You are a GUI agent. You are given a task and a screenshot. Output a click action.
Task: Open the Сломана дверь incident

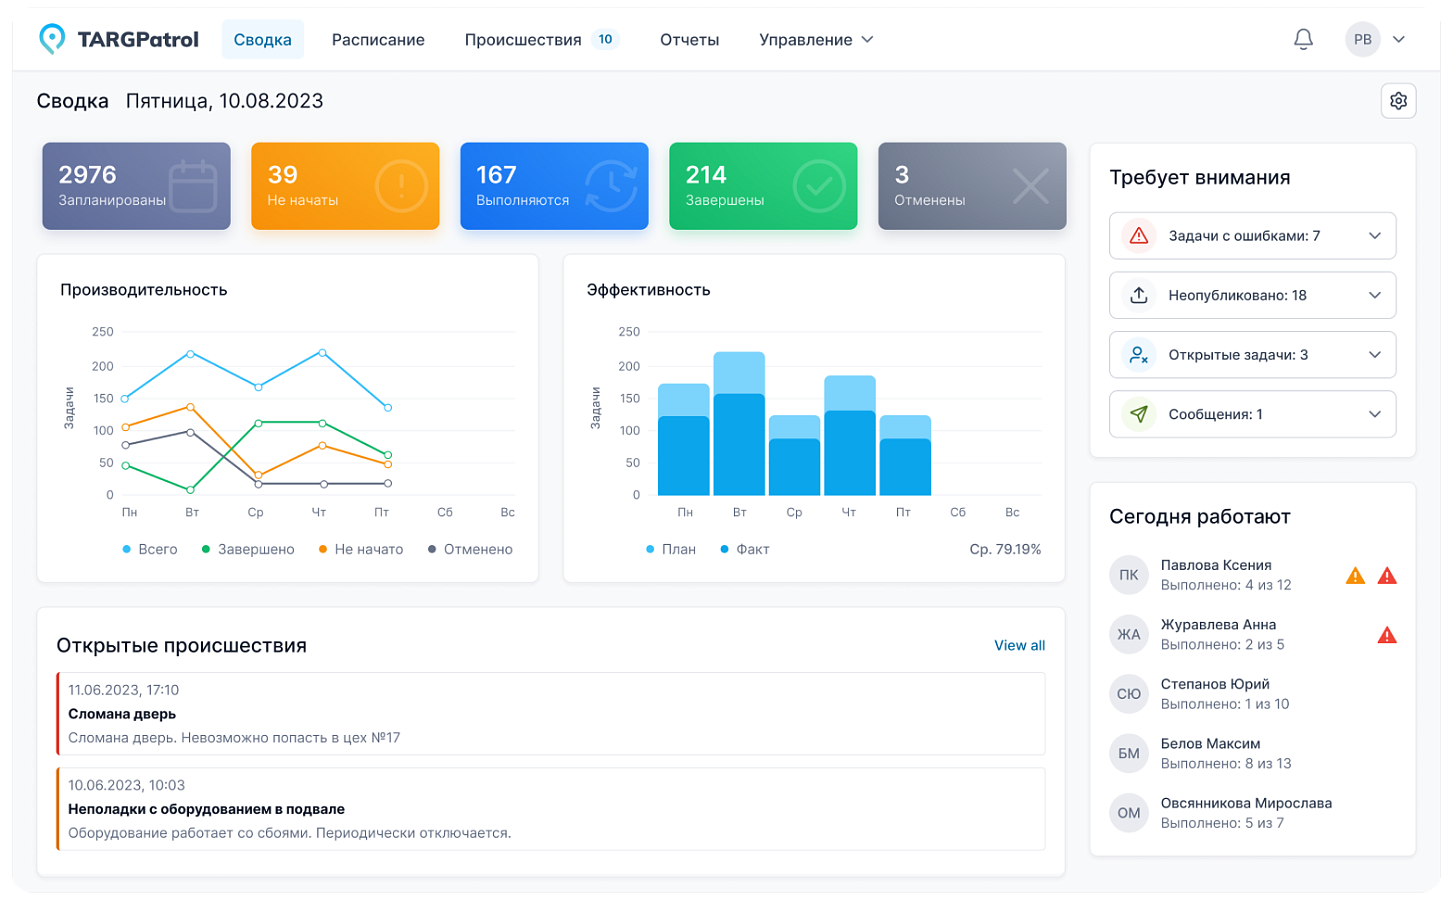pos(551,714)
